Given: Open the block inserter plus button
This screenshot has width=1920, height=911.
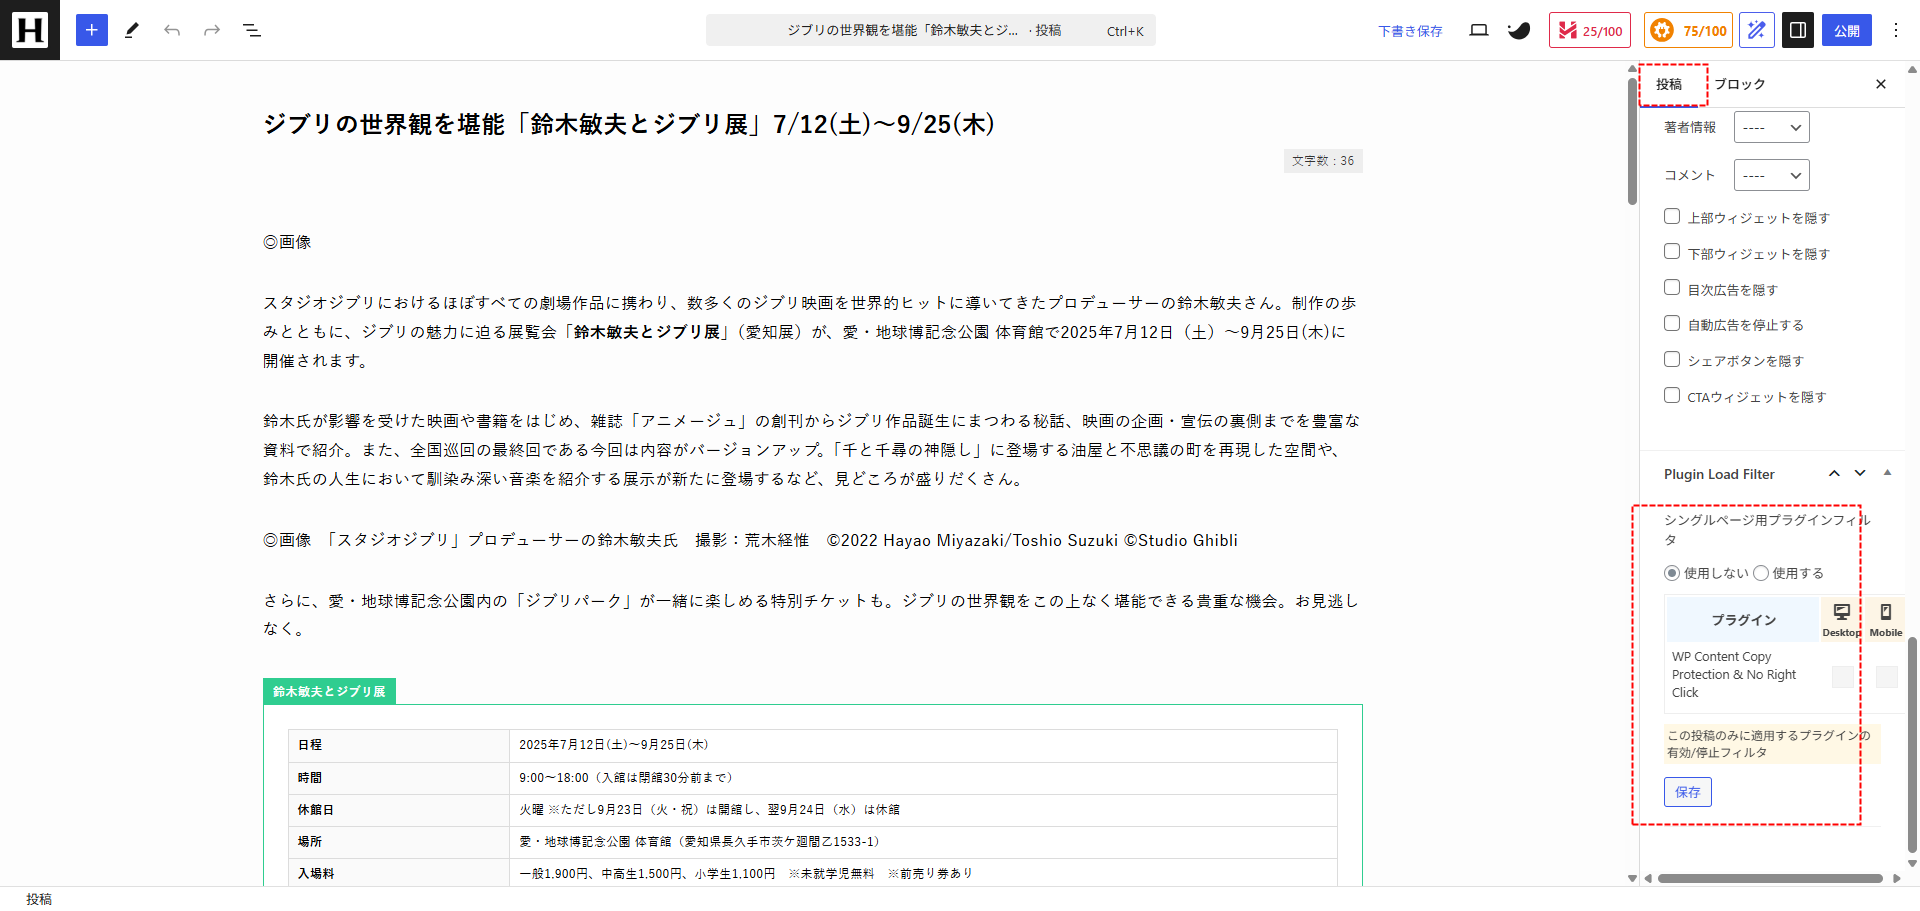Looking at the screenshot, I should click(92, 30).
